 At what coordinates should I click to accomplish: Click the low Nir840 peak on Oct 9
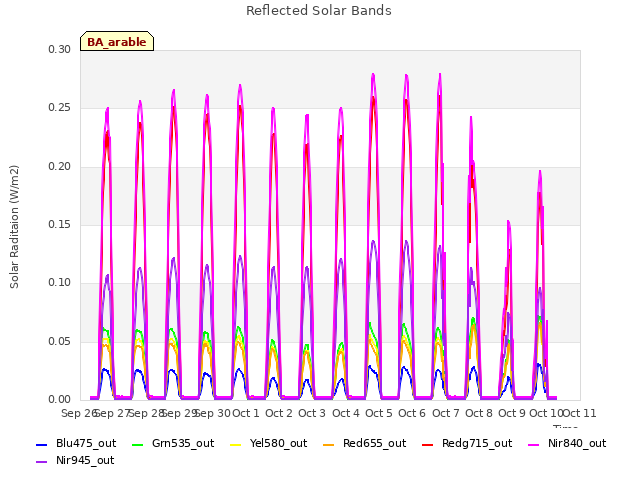(x=509, y=222)
